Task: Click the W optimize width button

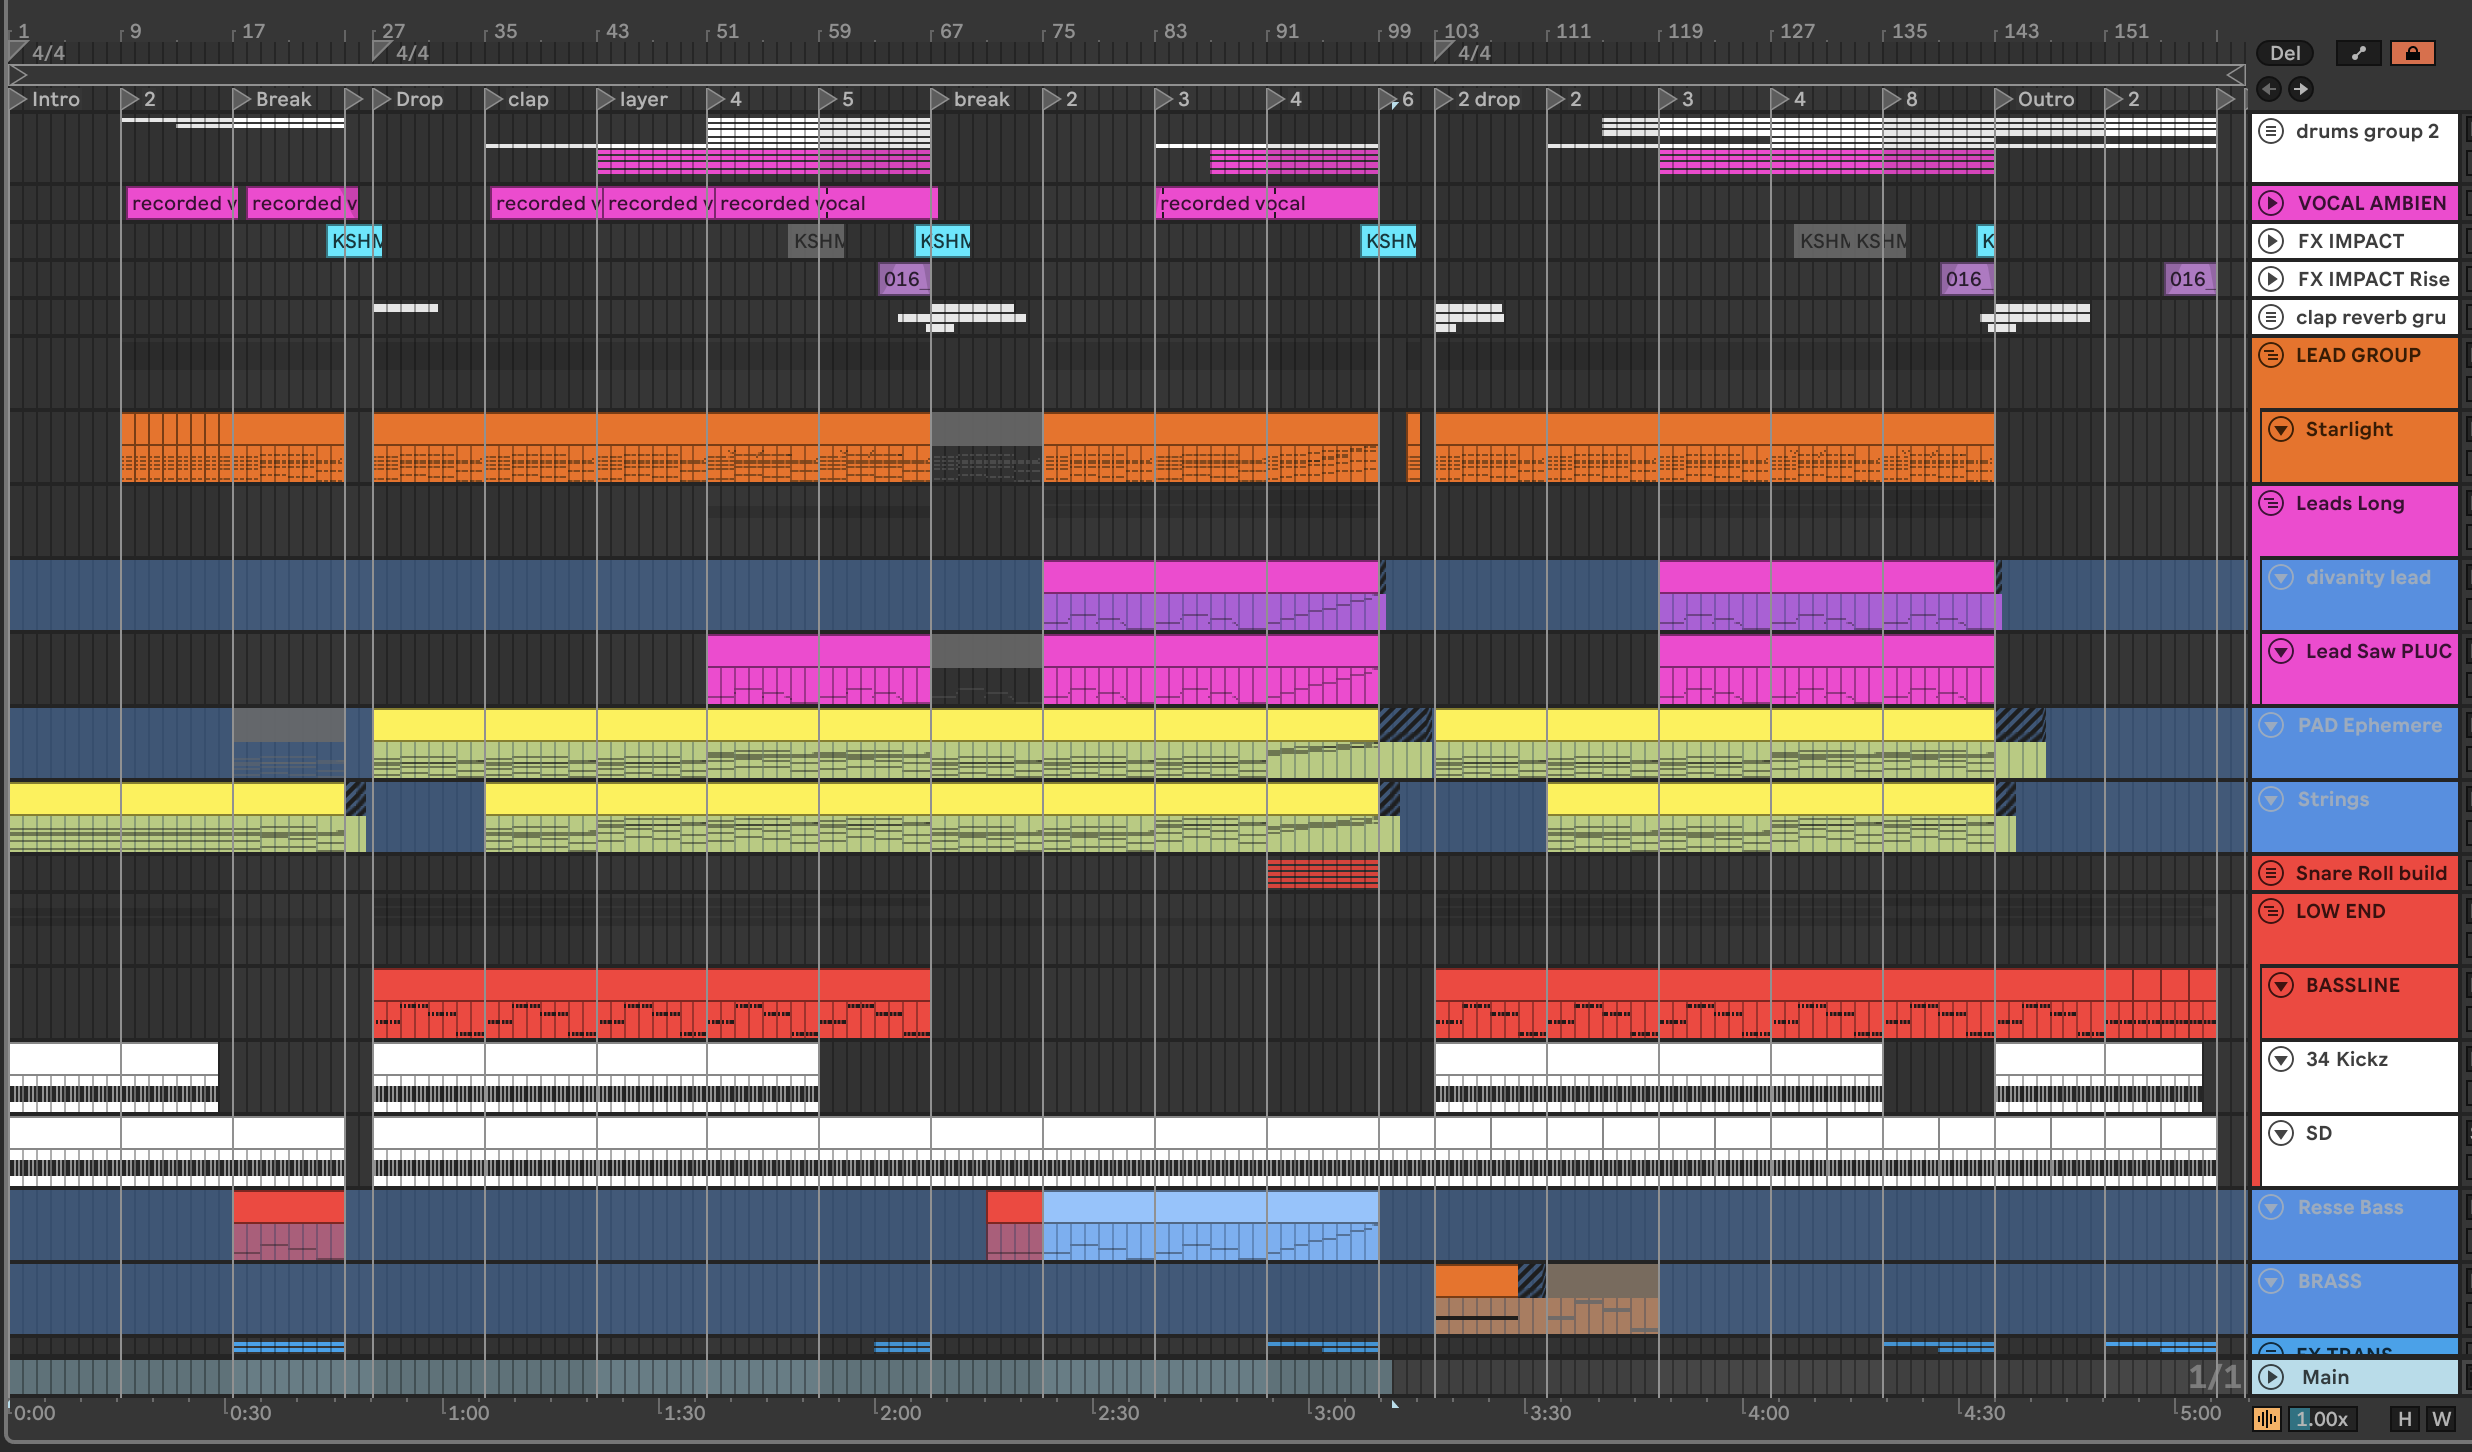Action: coord(2441,1419)
